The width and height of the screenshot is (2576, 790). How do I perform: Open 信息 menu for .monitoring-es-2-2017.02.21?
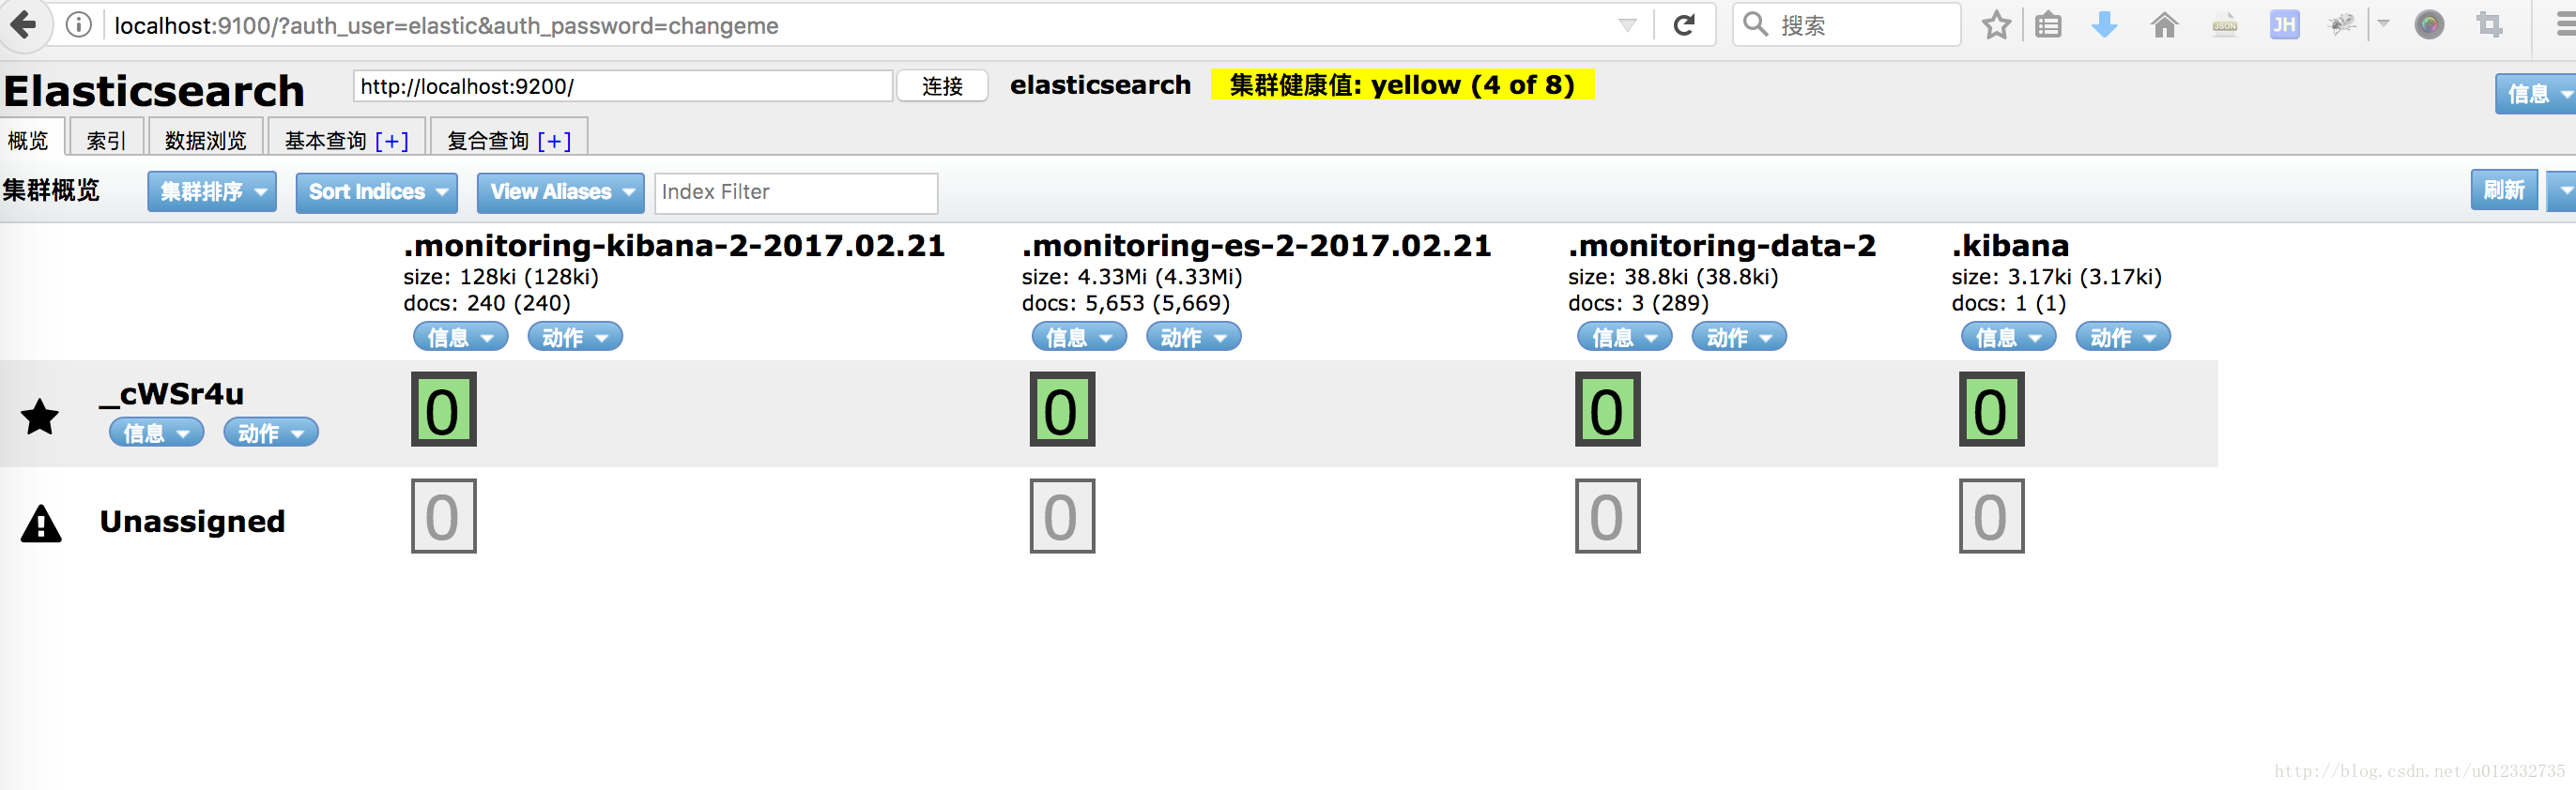1079,337
